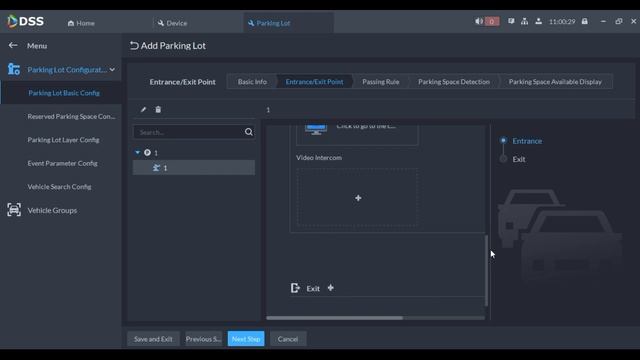Open the Home tab
This screenshot has width=640, height=360.
pyautogui.click(x=81, y=23)
